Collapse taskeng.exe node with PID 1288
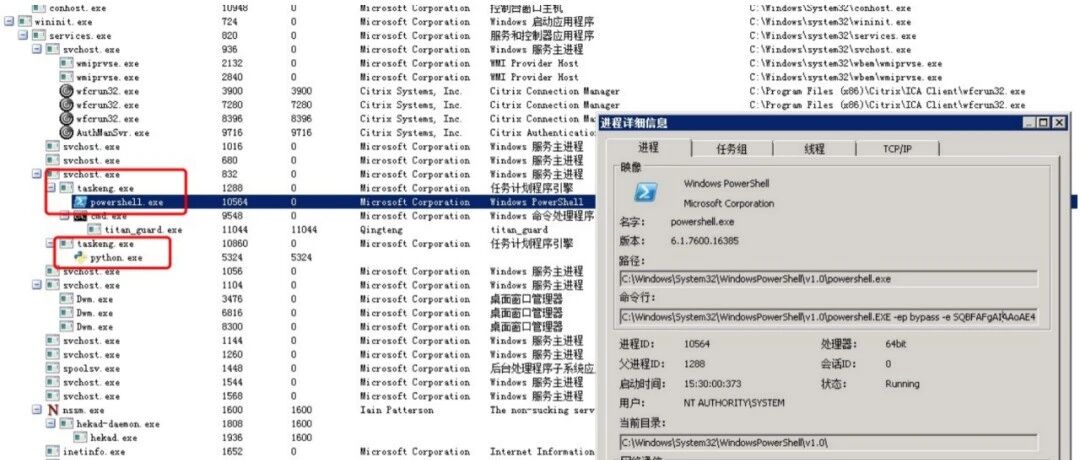Screen dimensions: 1080x460 click(50, 188)
